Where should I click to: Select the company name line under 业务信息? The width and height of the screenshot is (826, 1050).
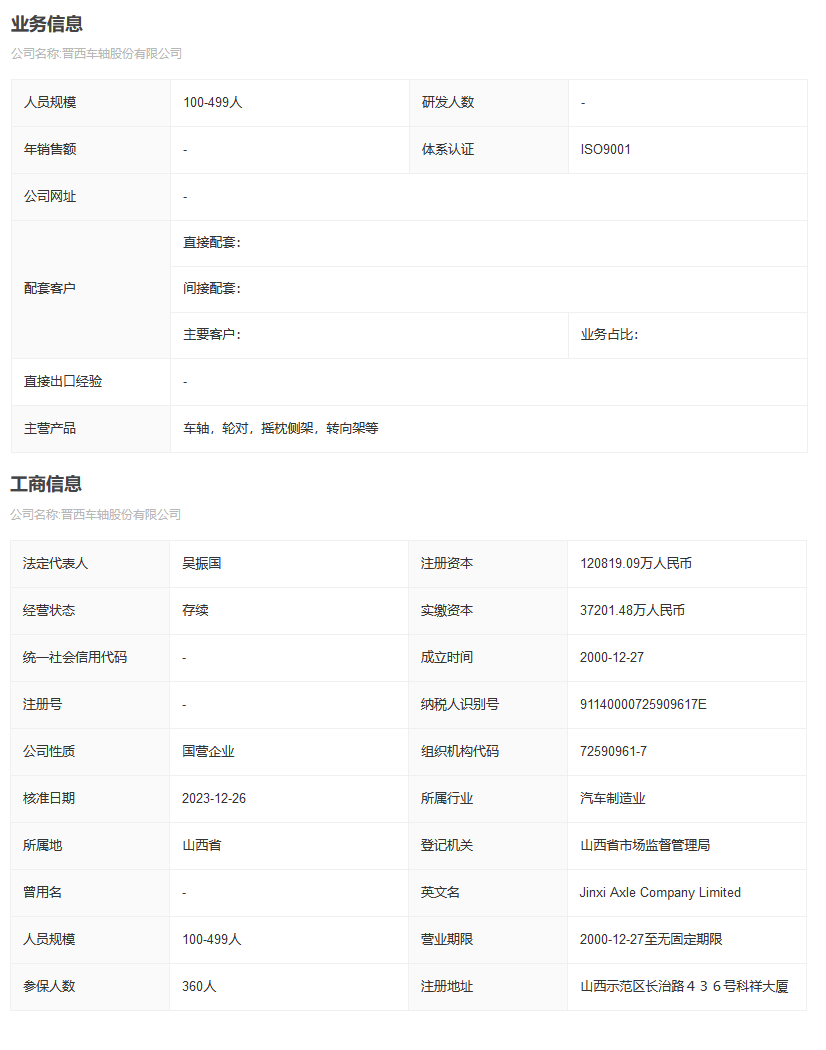[96, 54]
